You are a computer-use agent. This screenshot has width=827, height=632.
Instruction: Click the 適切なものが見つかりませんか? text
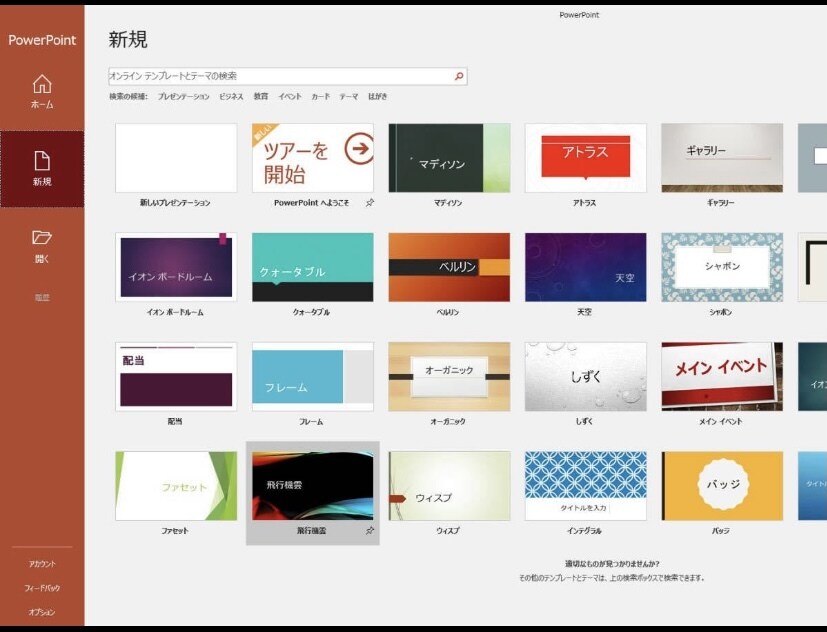tap(612, 564)
